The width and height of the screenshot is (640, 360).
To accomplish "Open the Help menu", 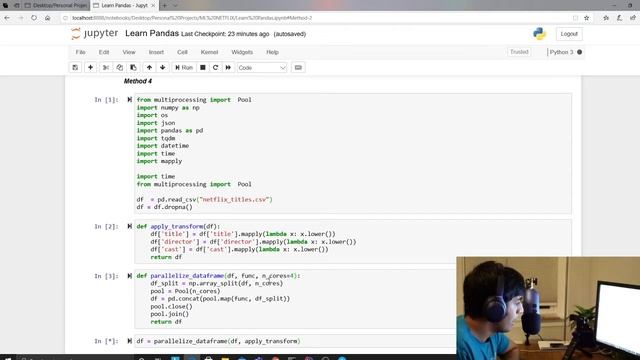I will pos(272,52).
